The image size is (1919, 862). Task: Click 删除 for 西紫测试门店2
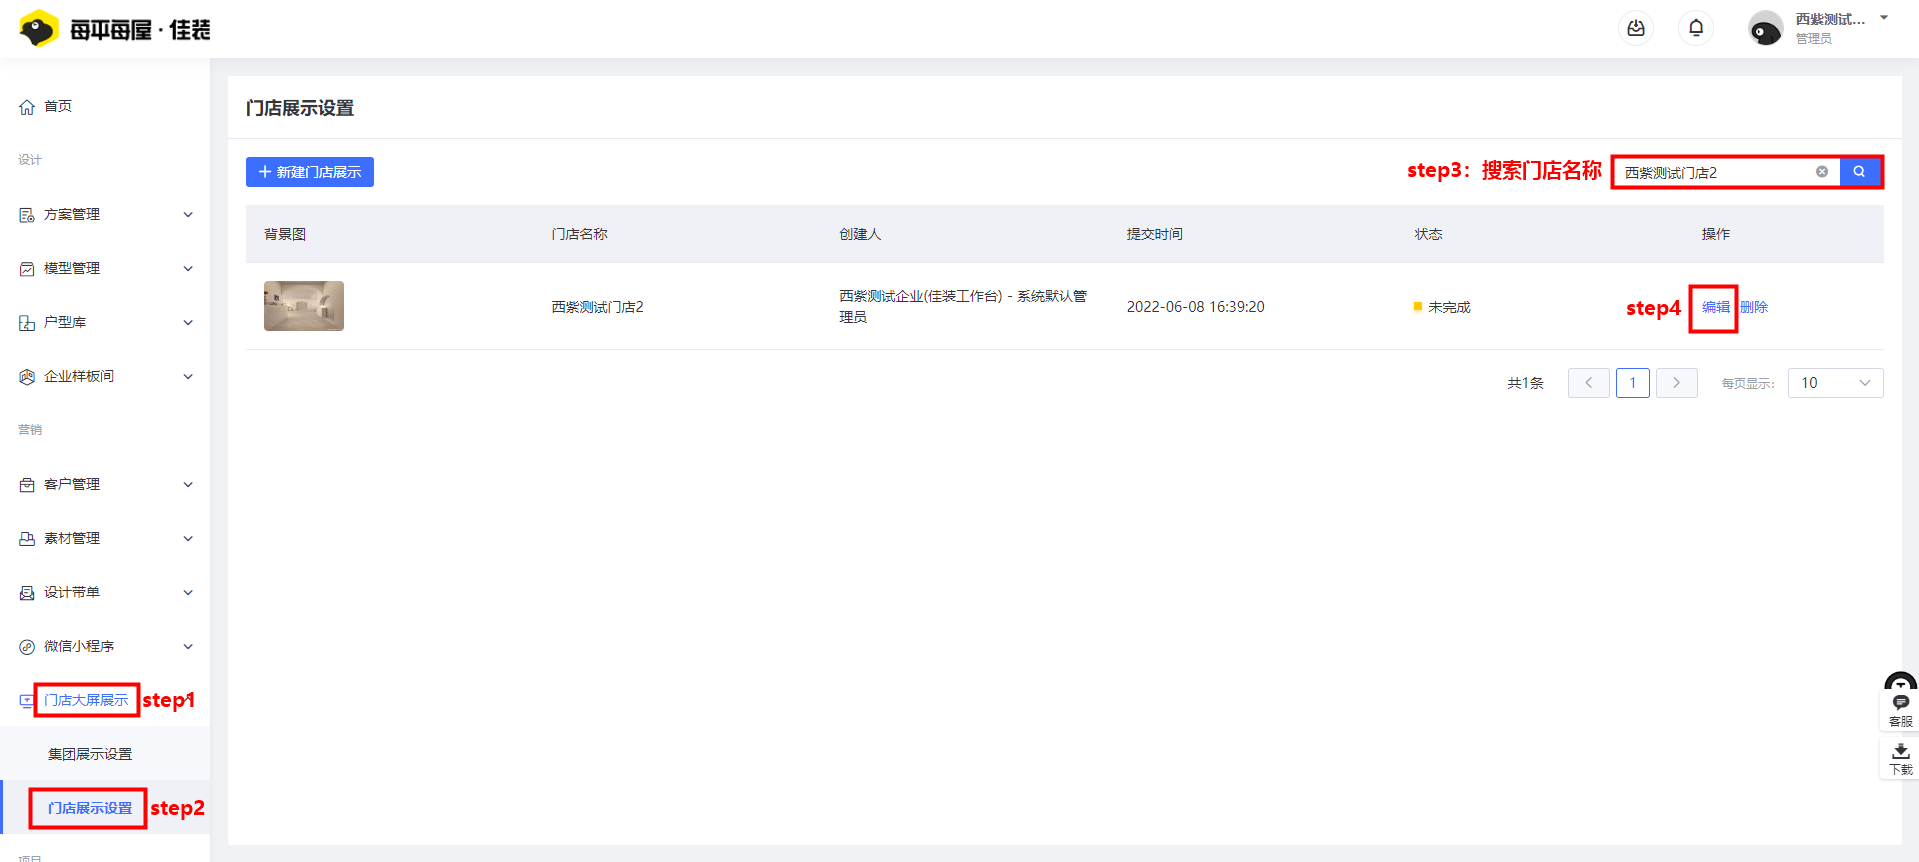(1754, 307)
